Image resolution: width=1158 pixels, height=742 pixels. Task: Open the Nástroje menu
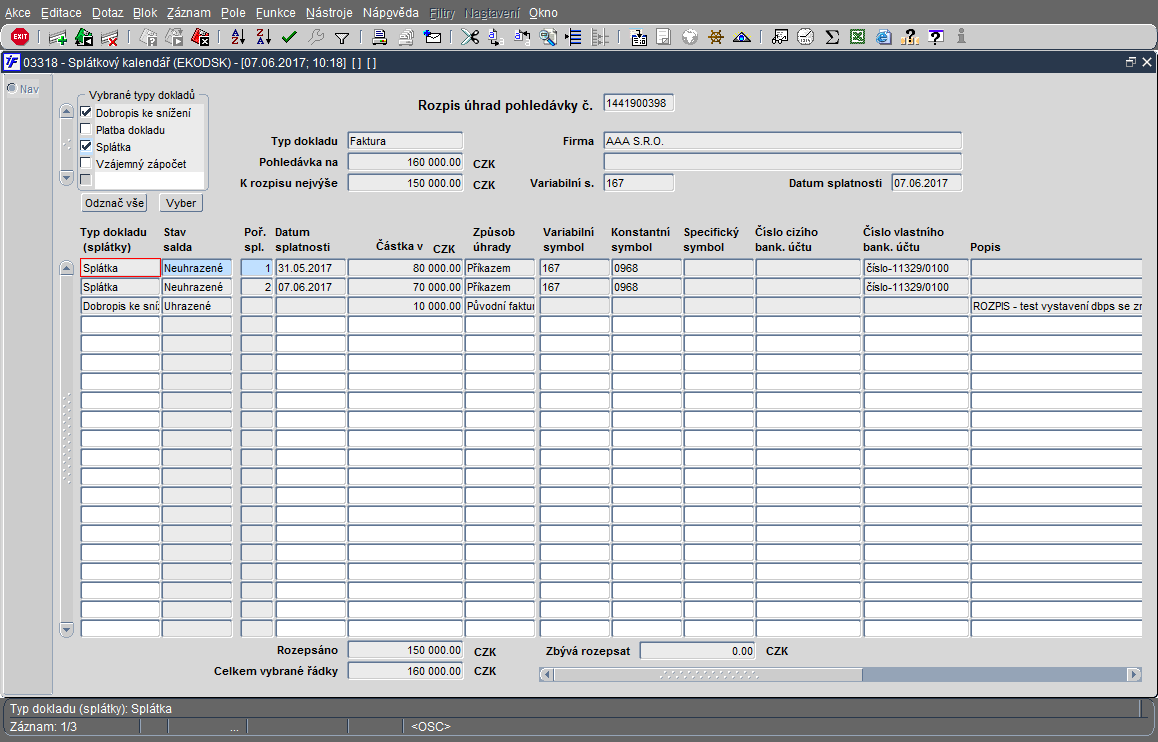[x=329, y=13]
